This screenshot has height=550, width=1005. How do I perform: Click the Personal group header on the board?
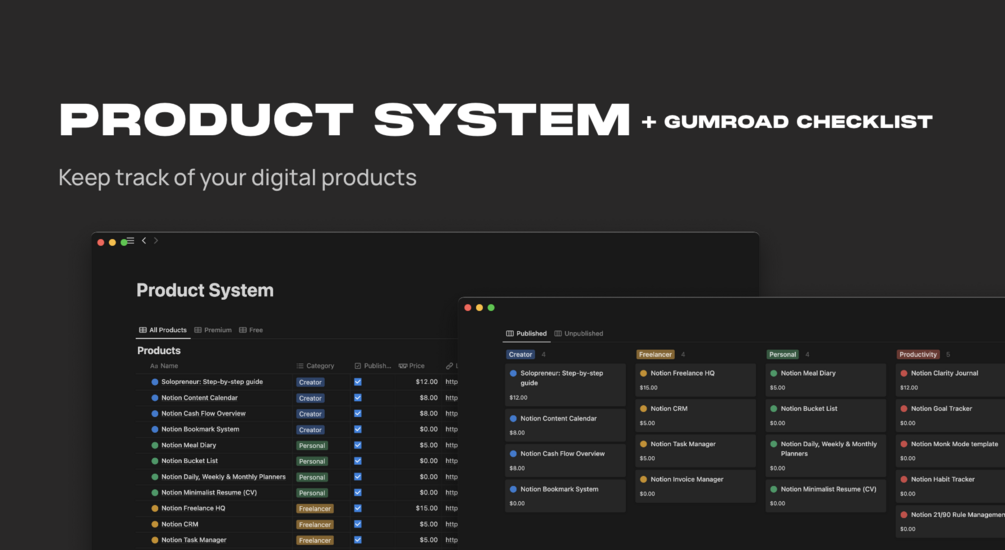[x=783, y=354]
